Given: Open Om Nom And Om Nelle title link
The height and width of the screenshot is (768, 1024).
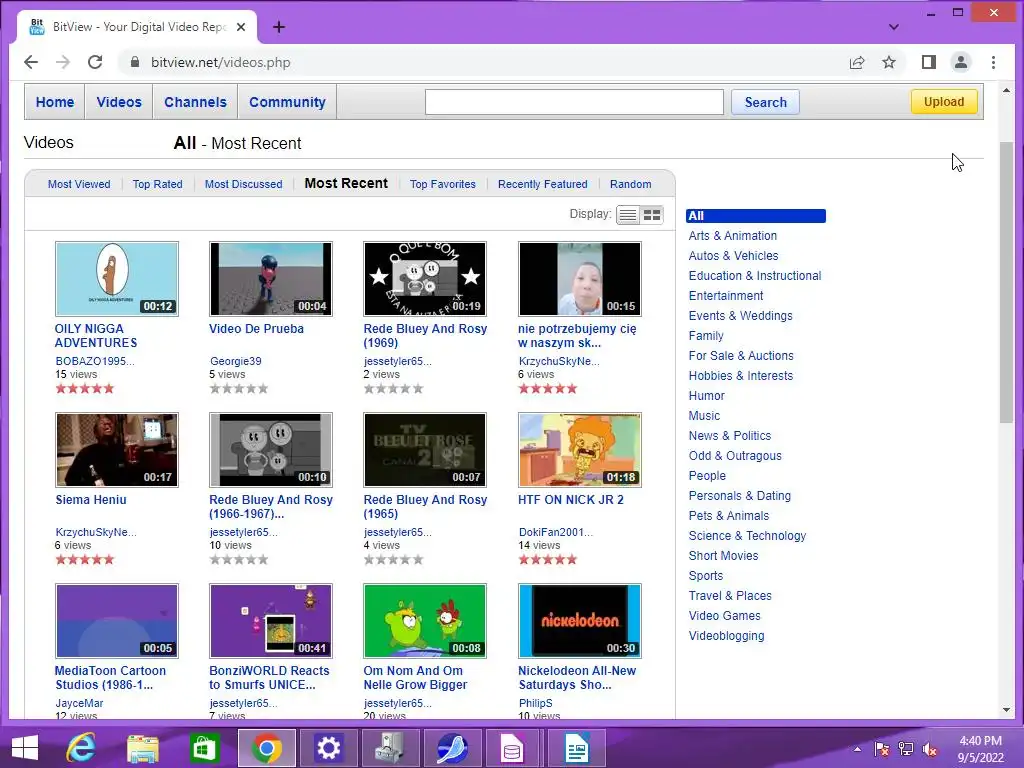Looking at the screenshot, I should click(x=415, y=677).
